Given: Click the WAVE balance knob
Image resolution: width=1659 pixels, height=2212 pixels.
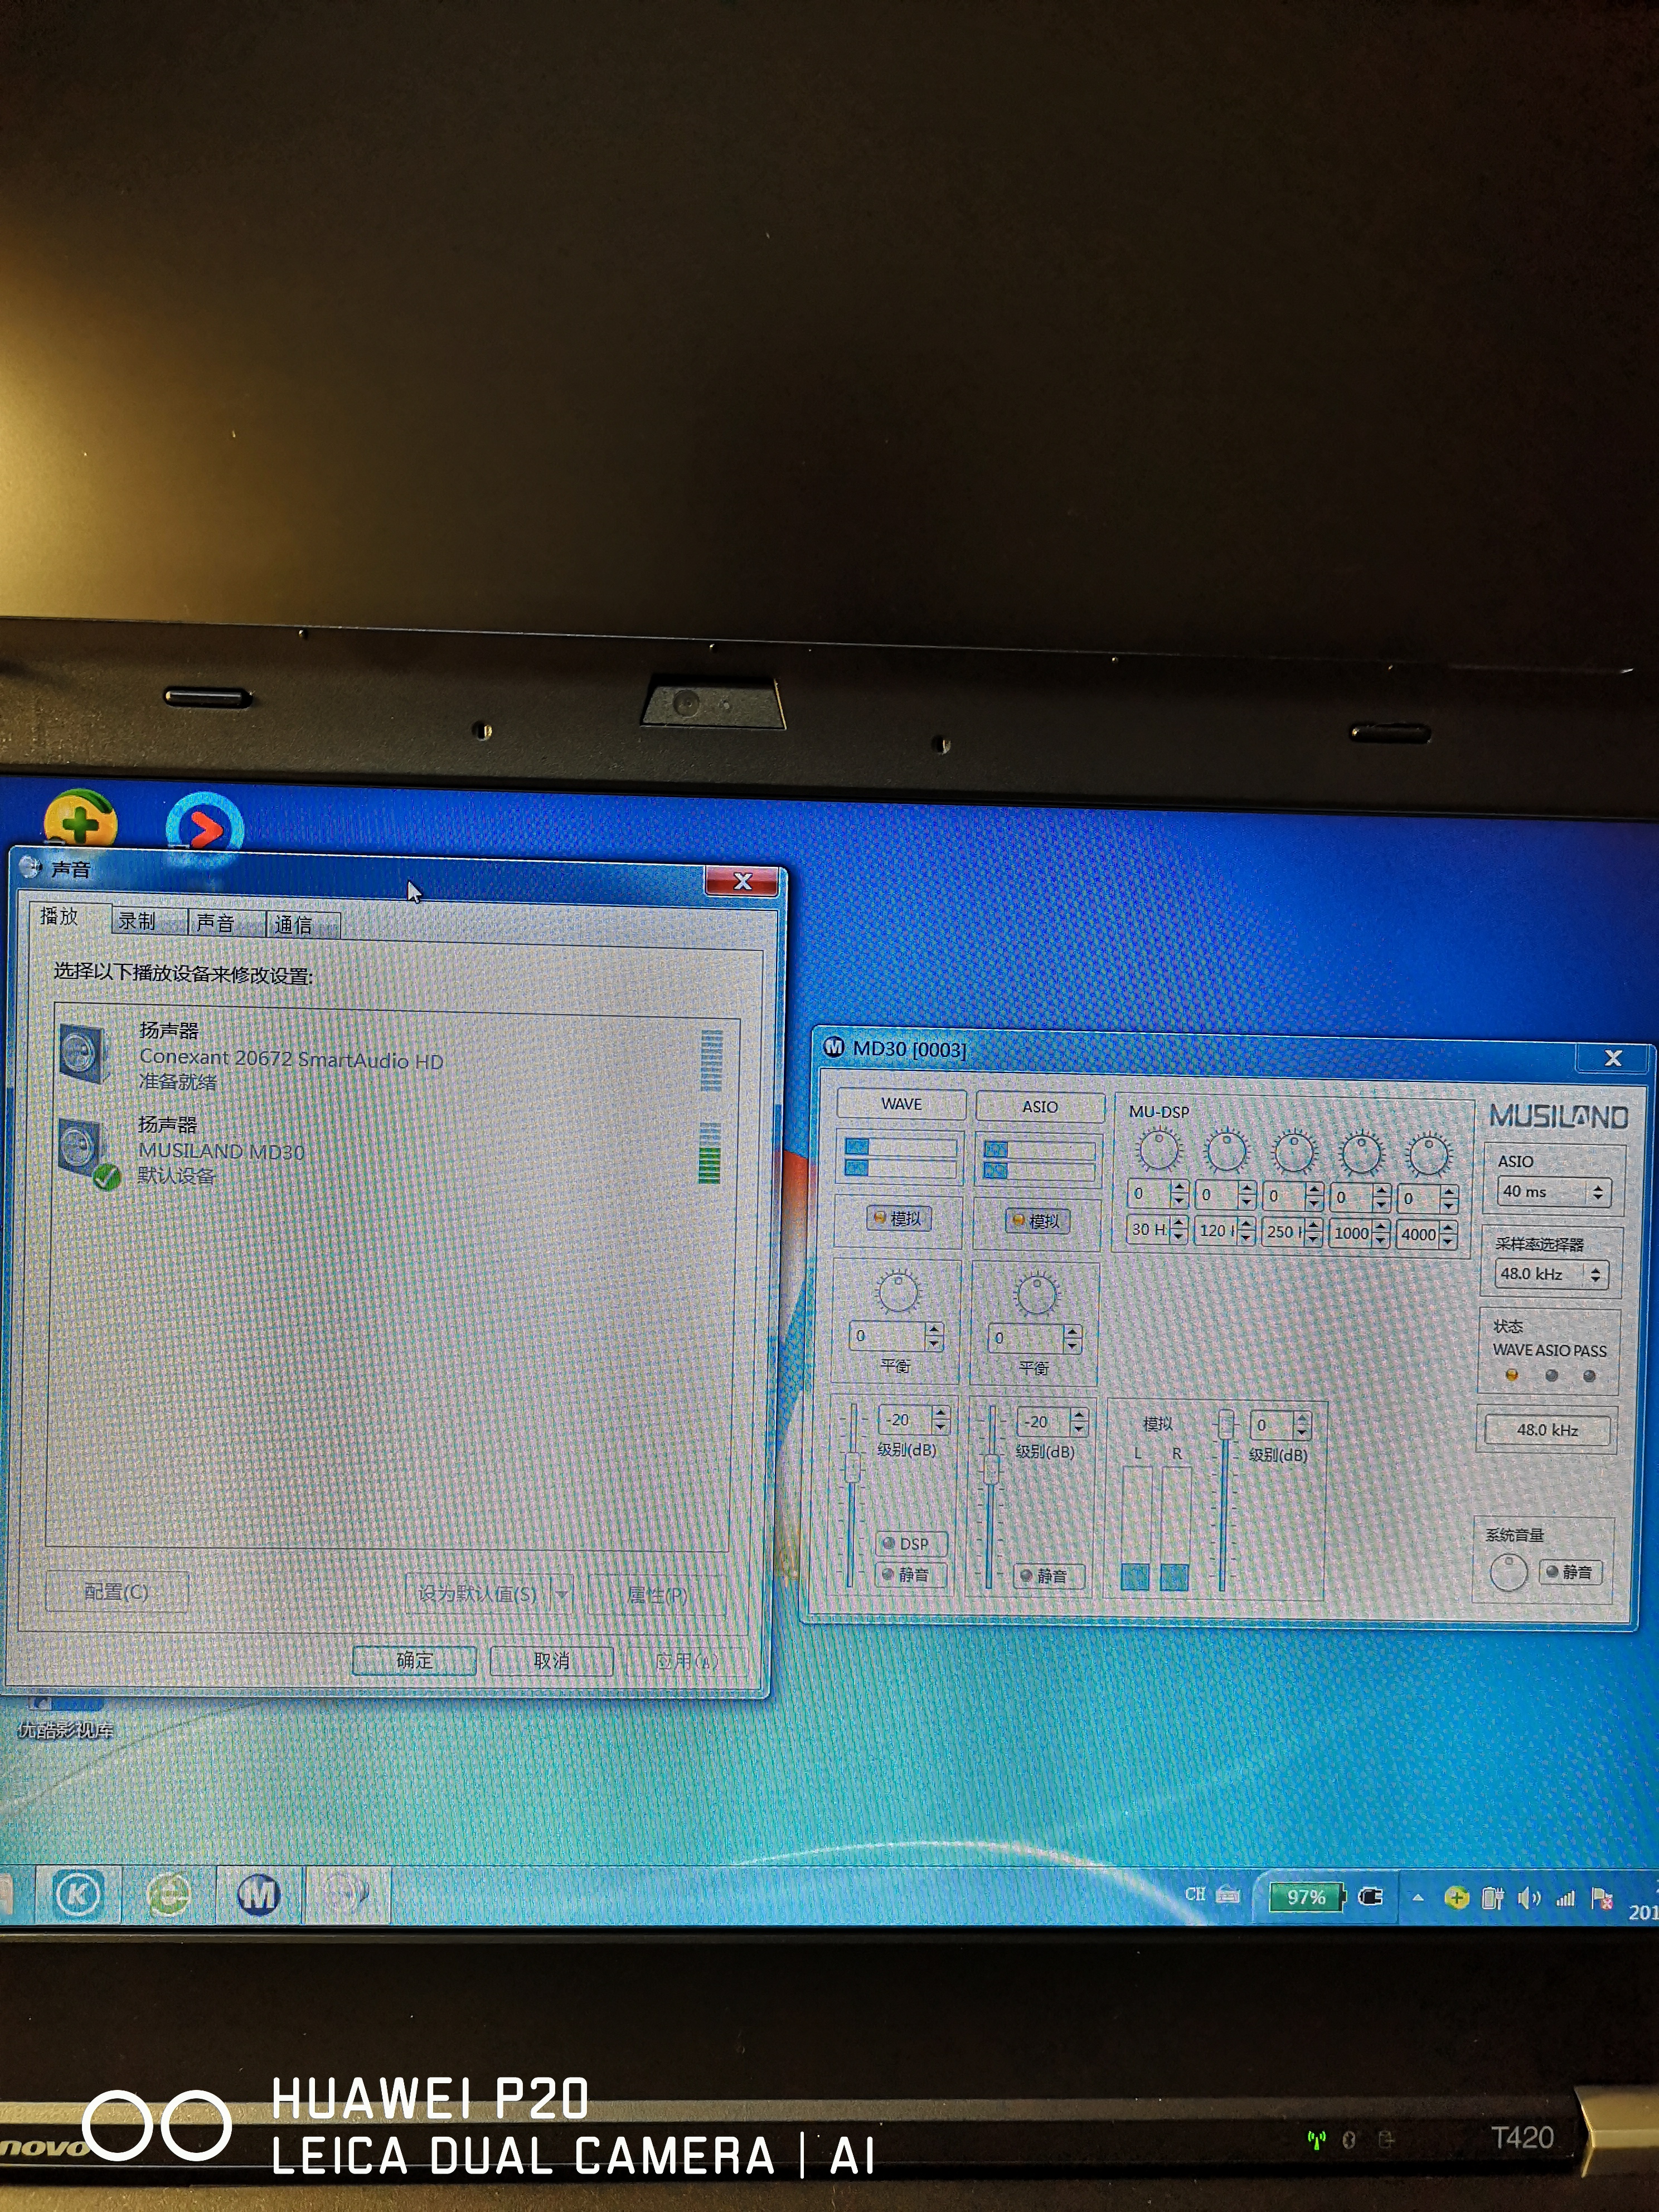Looking at the screenshot, I should [897, 1292].
